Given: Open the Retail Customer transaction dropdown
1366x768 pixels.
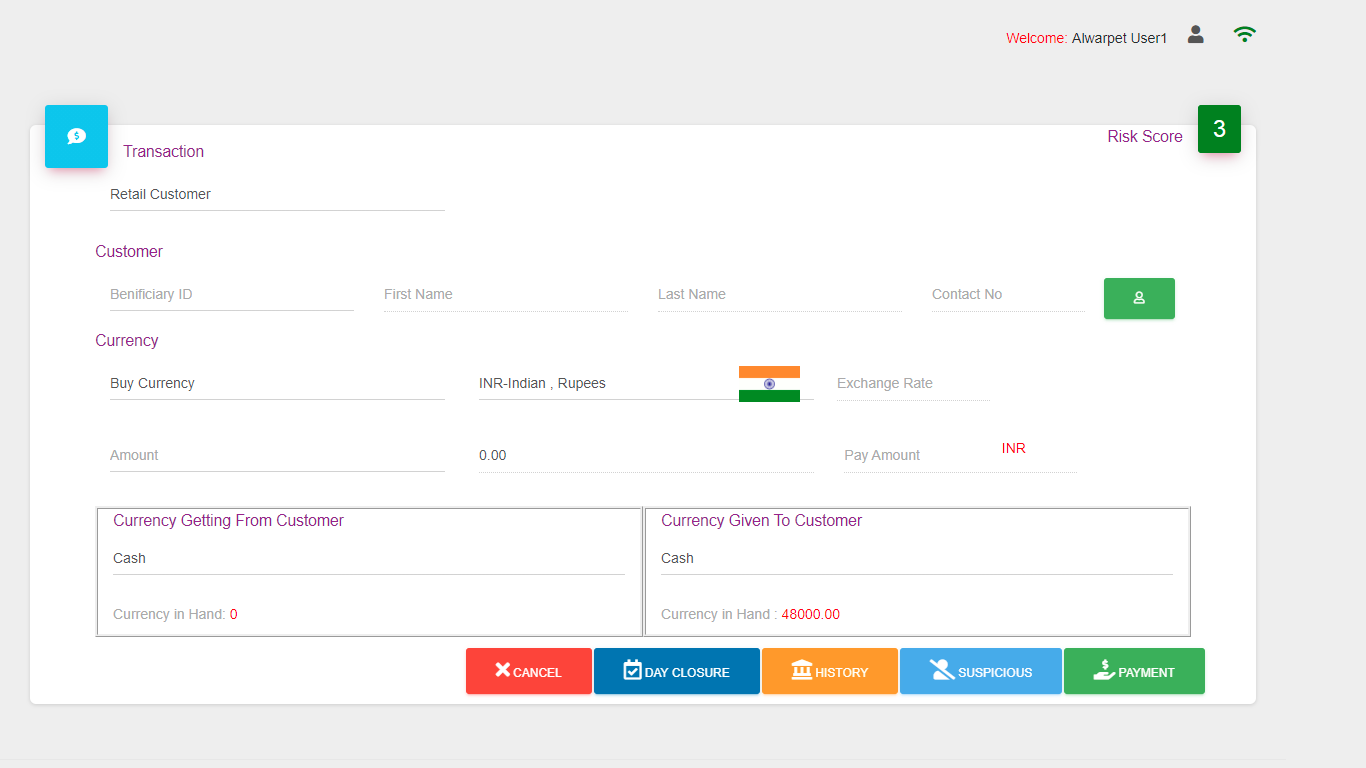Looking at the screenshot, I should coord(277,195).
